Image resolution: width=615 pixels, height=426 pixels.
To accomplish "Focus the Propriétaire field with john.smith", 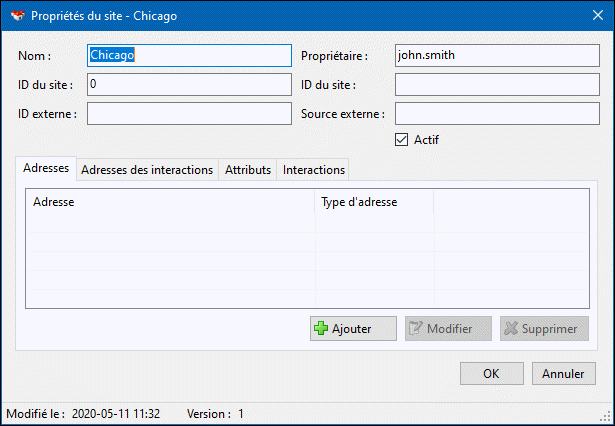I will [x=496, y=56].
